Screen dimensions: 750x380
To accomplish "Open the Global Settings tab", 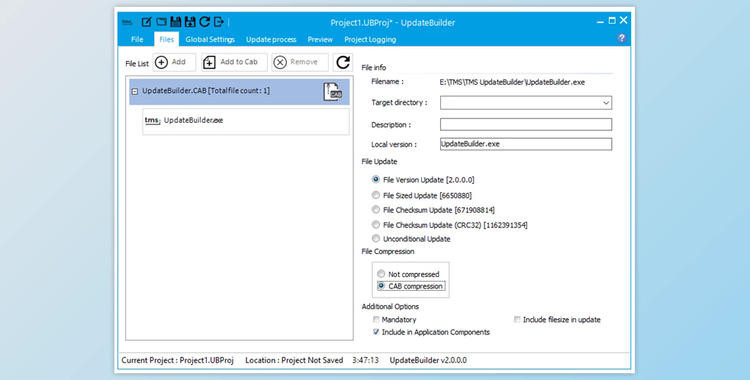I will [x=210, y=39].
